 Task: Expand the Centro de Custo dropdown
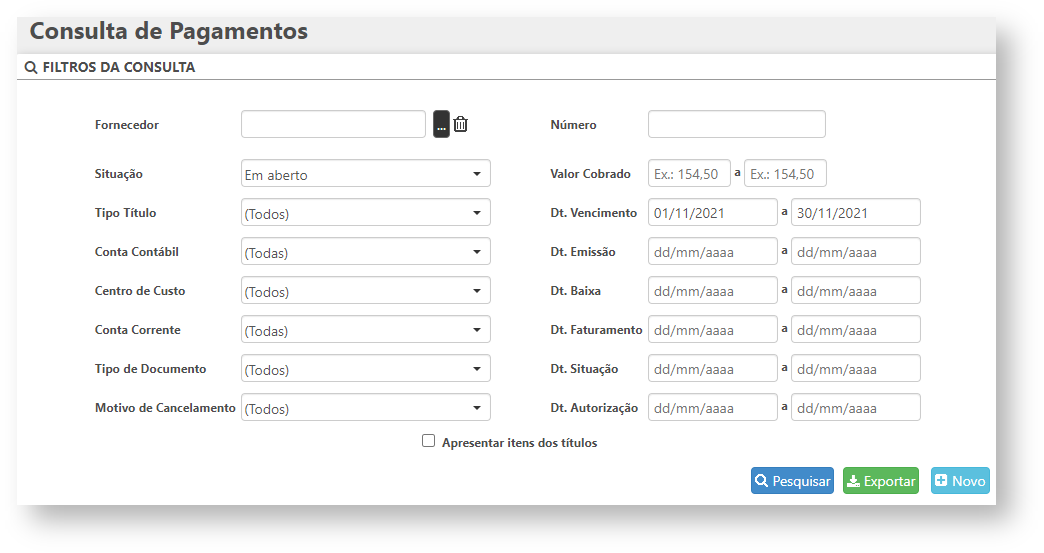coord(366,291)
